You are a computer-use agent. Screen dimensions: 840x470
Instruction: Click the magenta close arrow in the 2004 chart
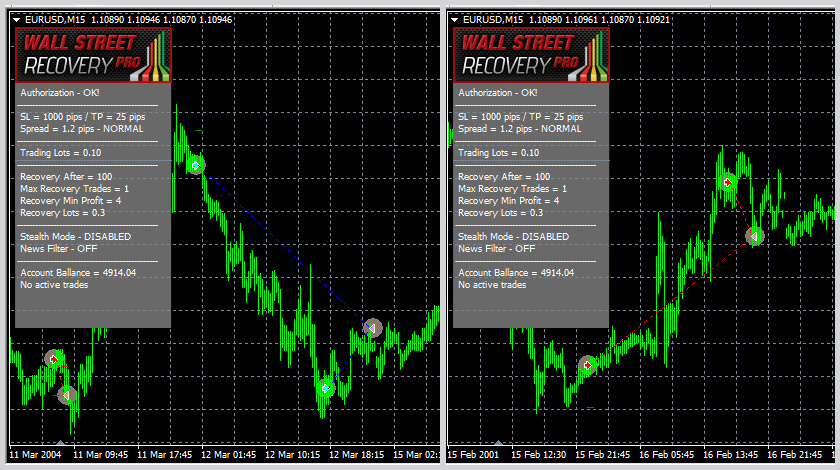(372, 327)
